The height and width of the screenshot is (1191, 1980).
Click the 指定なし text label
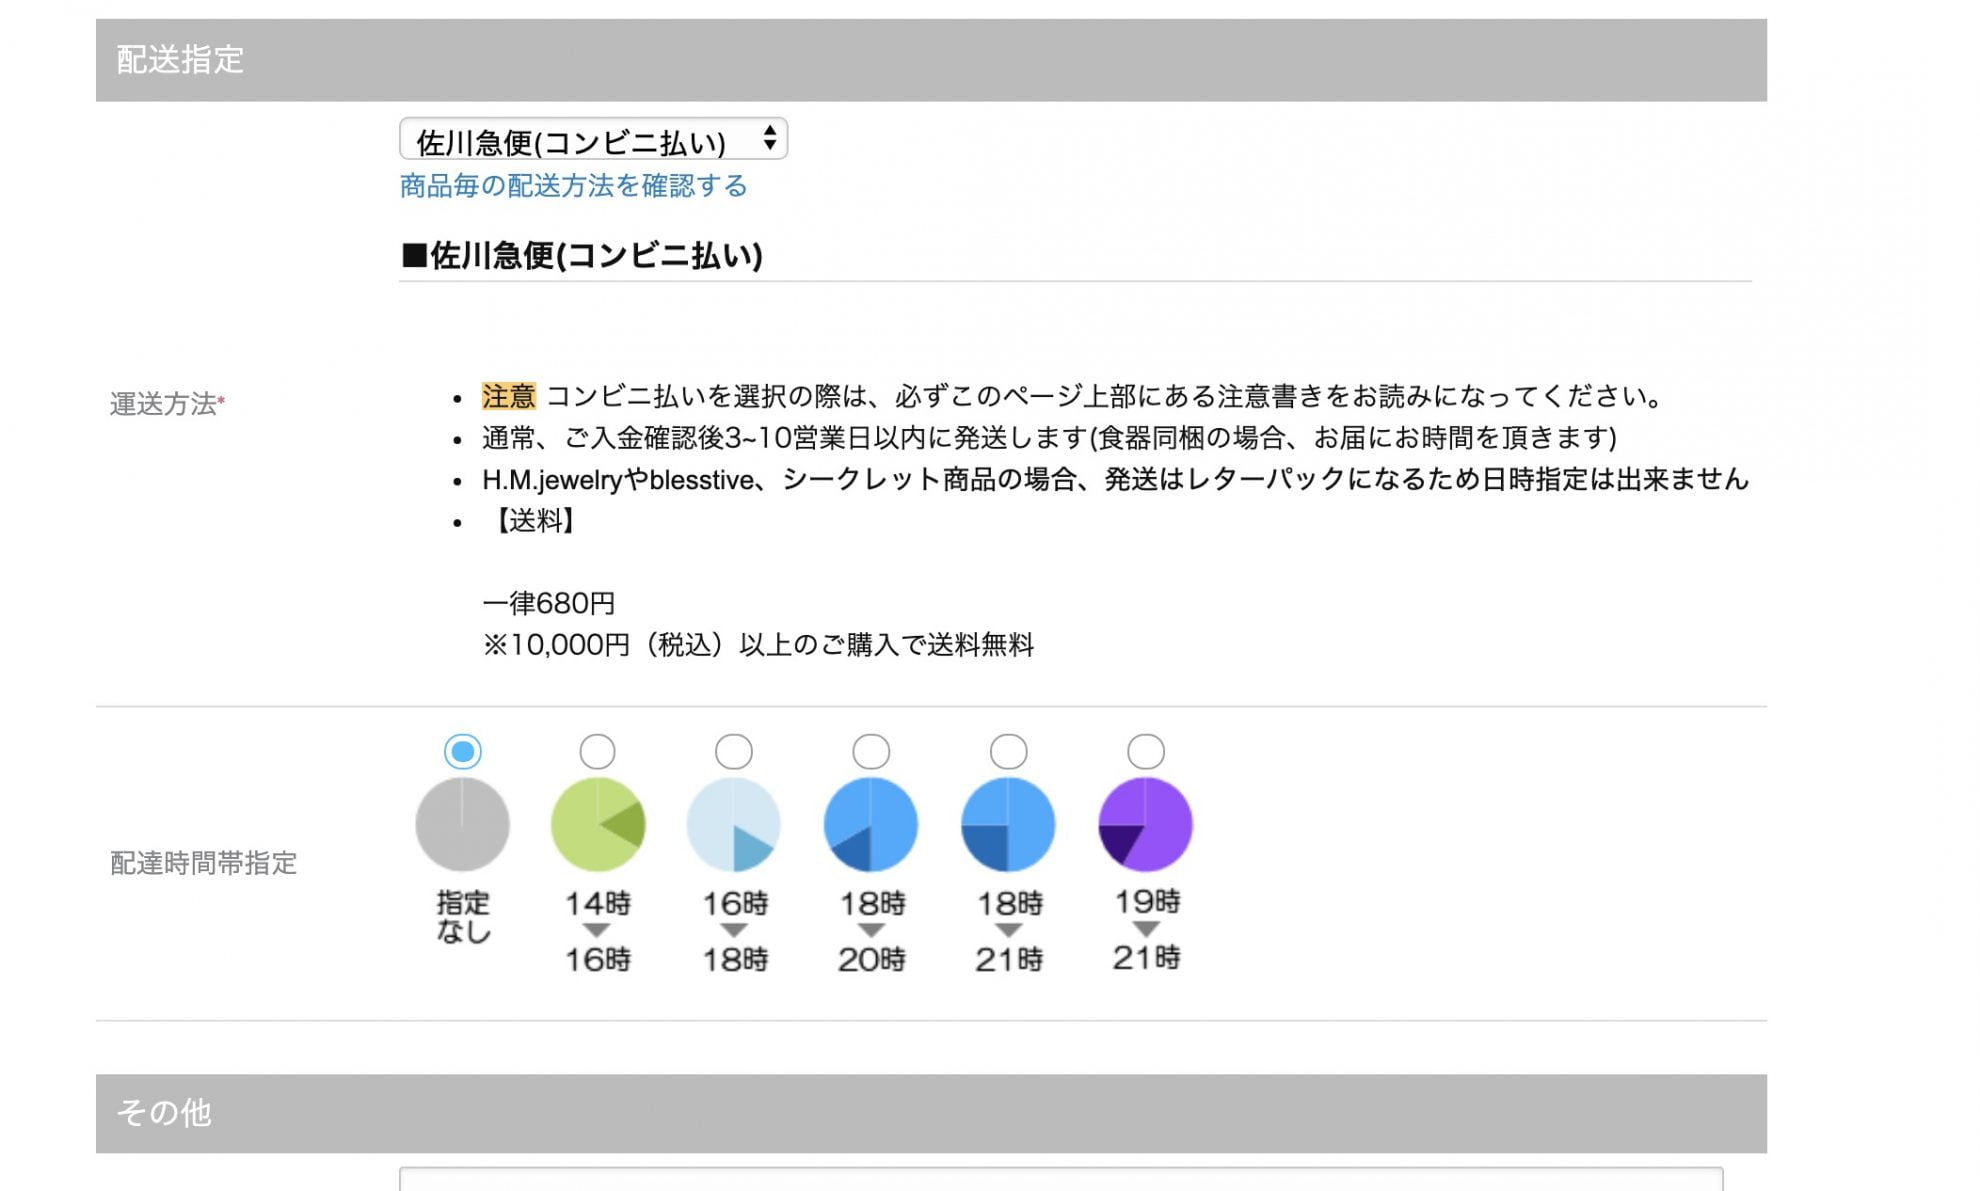tap(463, 917)
